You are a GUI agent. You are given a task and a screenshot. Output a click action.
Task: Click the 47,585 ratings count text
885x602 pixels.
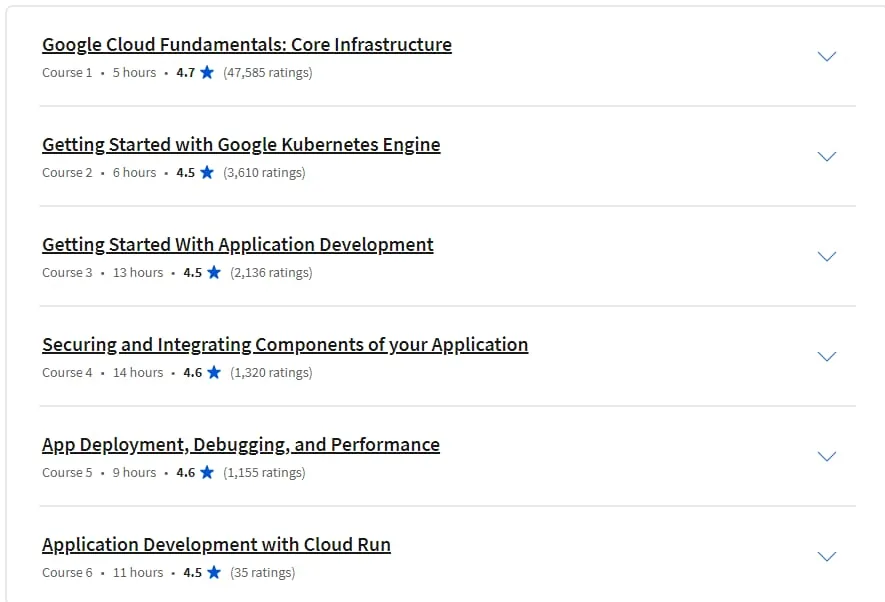(x=268, y=73)
